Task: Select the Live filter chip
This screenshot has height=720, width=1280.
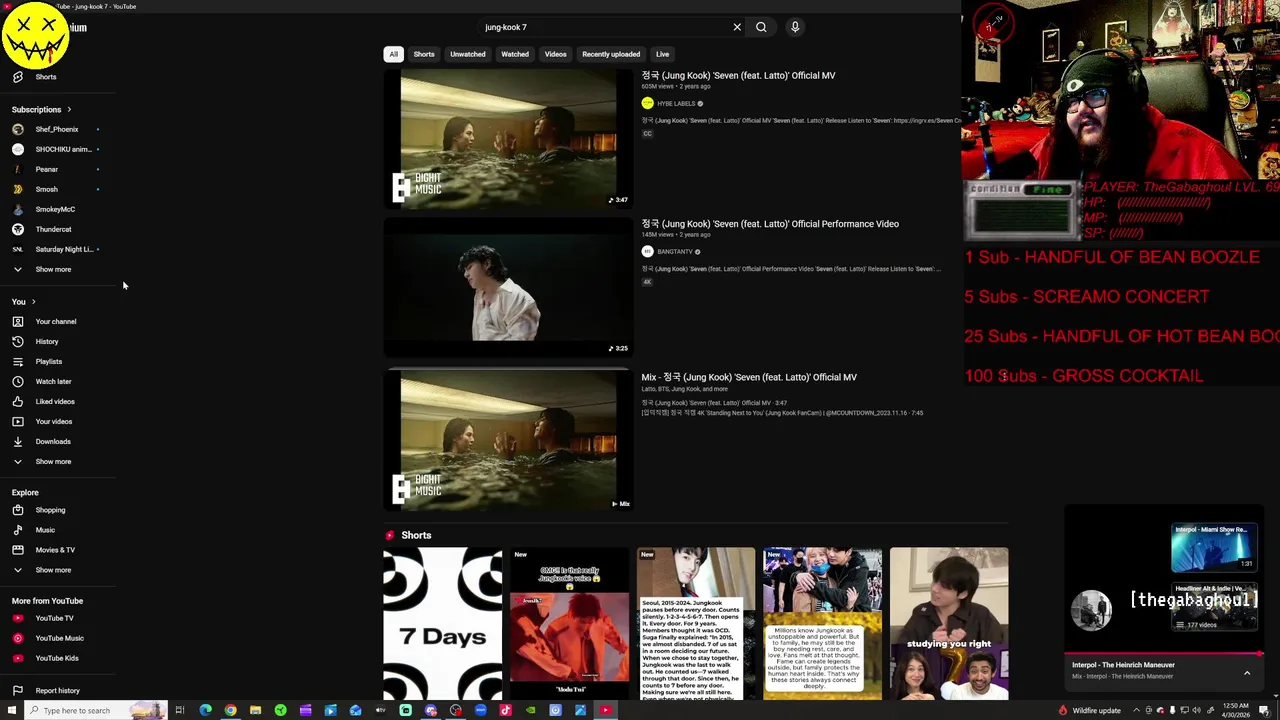Action: point(662,54)
